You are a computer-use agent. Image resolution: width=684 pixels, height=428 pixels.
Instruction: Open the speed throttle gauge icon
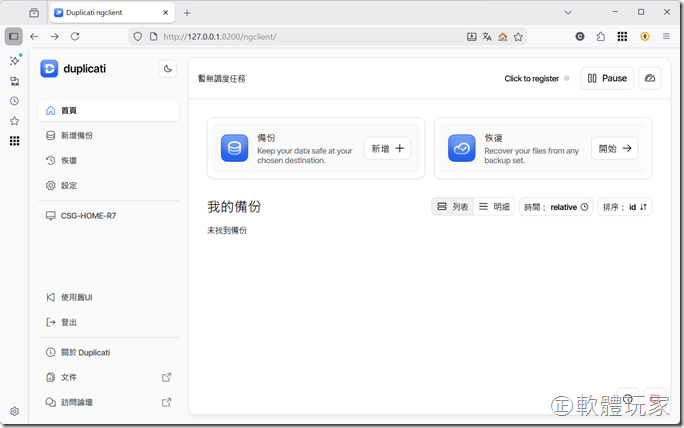(x=650, y=78)
